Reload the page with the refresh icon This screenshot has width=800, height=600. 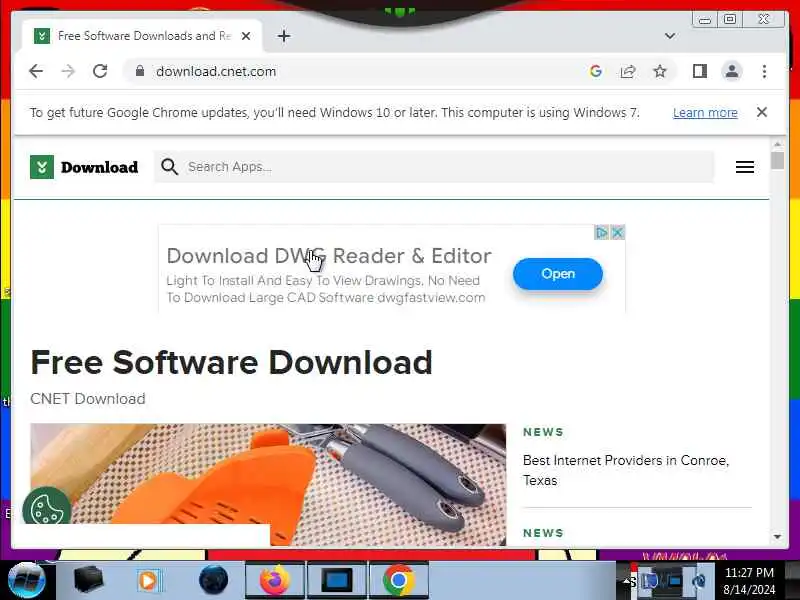click(x=100, y=71)
